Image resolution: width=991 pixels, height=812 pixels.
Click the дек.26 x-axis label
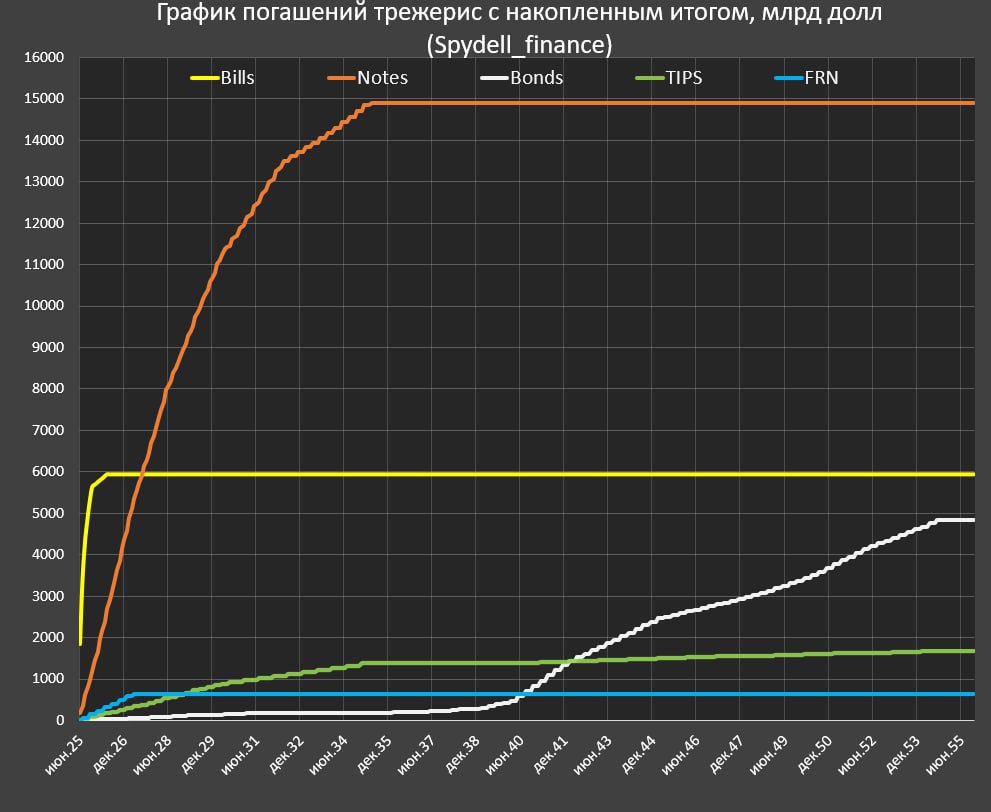pos(109,754)
